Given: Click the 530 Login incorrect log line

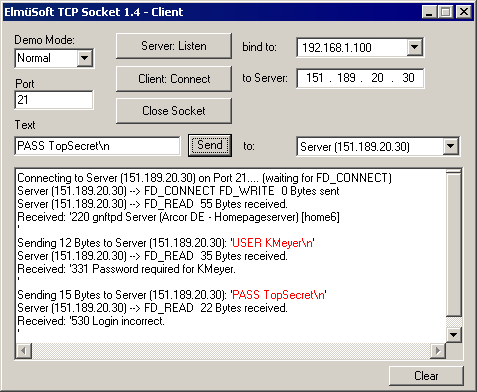Looking at the screenshot, I should point(91,321).
